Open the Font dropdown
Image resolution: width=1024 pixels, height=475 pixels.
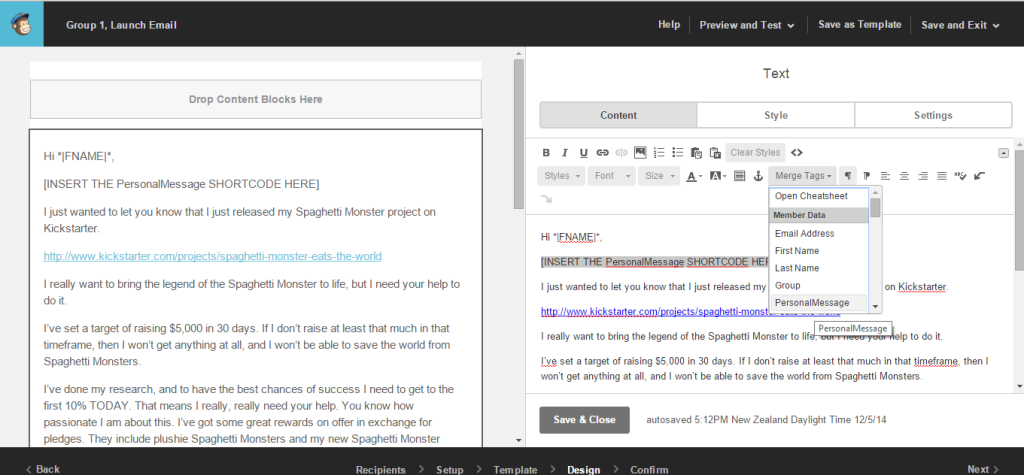pyautogui.click(x=611, y=176)
